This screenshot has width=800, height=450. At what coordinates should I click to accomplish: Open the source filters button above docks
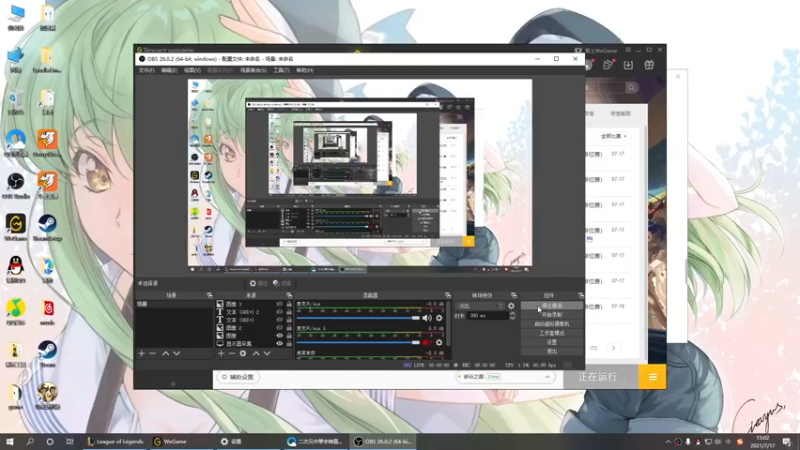pos(282,283)
